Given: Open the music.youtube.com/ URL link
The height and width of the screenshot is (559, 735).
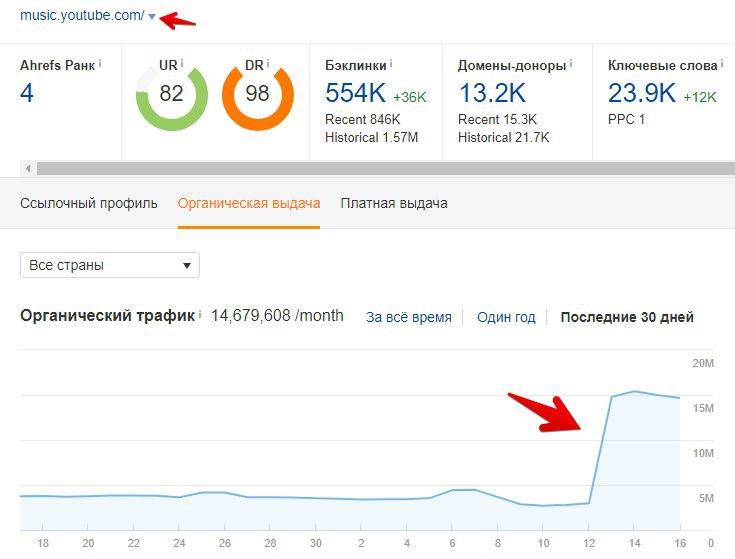Looking at the screenshot, I should [x=82, y=15].
